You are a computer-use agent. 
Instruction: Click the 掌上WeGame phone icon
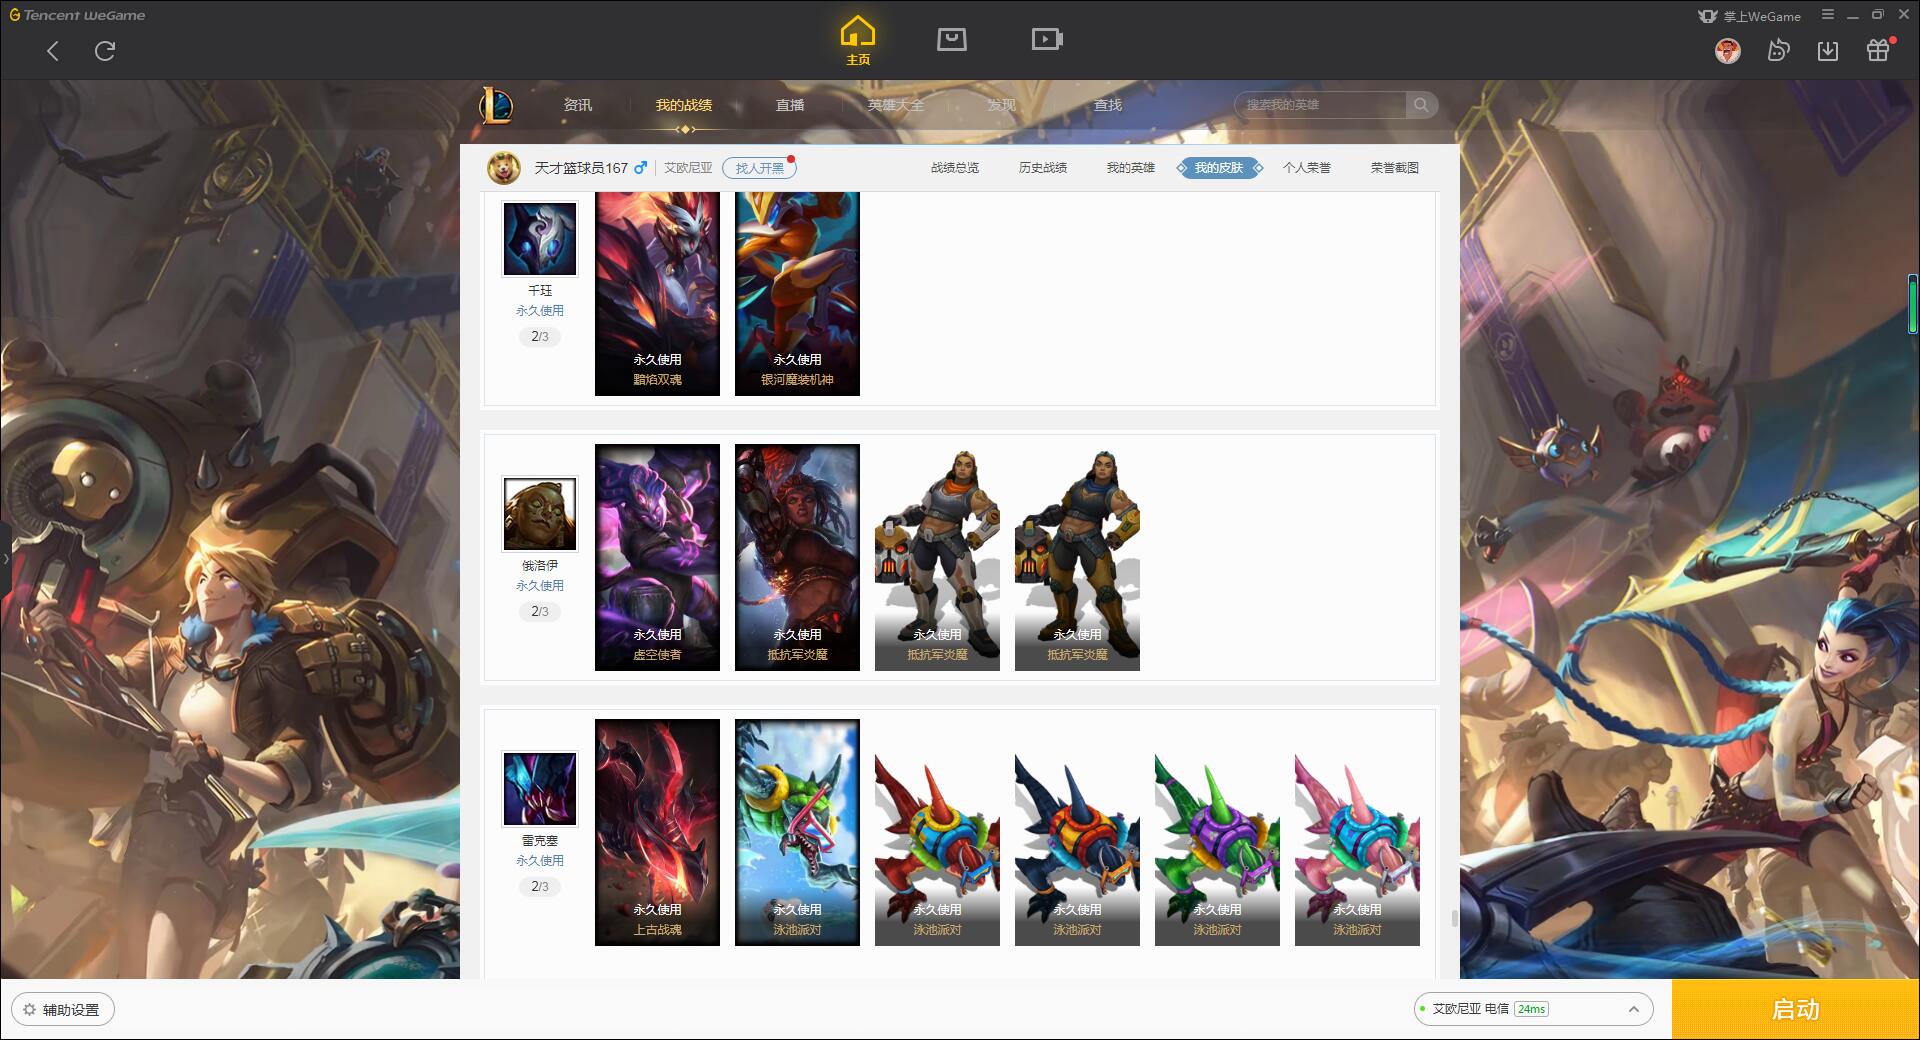[1707, 16]
